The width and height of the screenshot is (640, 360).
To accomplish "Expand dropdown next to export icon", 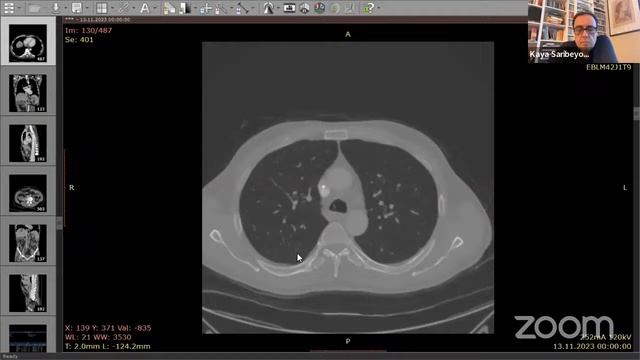I will 87,8.
